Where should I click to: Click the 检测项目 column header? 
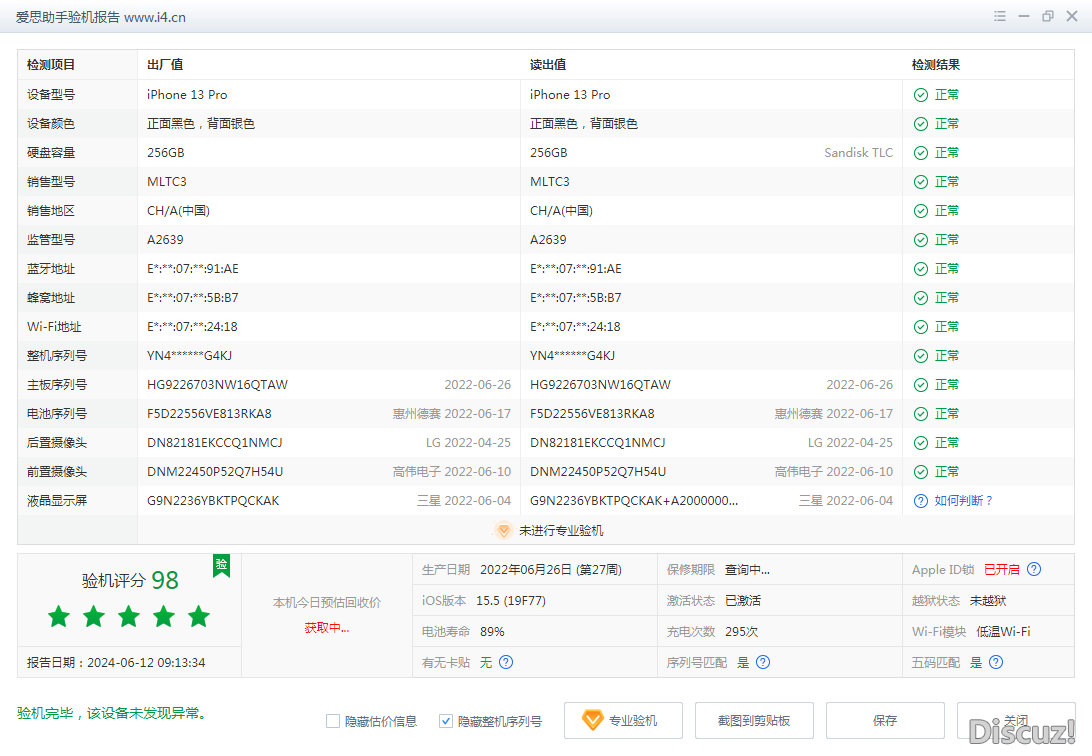pos(51,65)
